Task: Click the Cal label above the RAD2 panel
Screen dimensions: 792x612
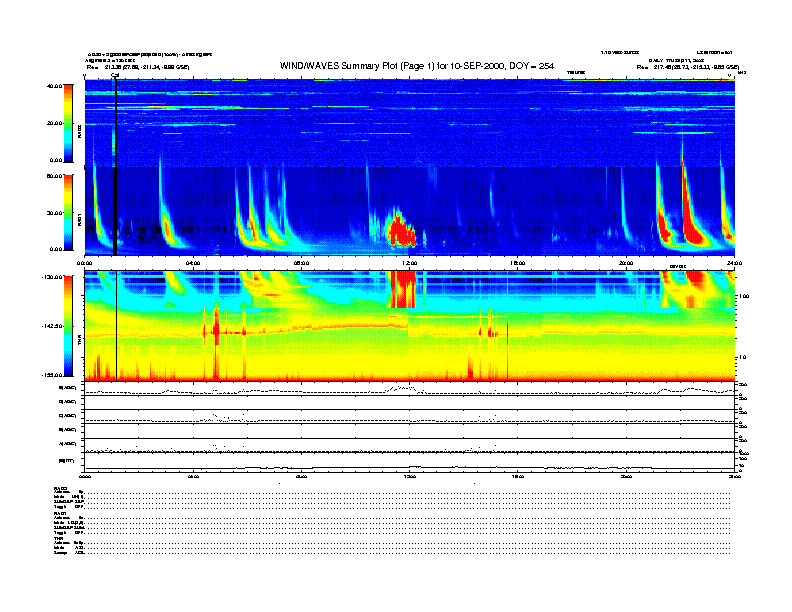Action: (x=115, y=76)
